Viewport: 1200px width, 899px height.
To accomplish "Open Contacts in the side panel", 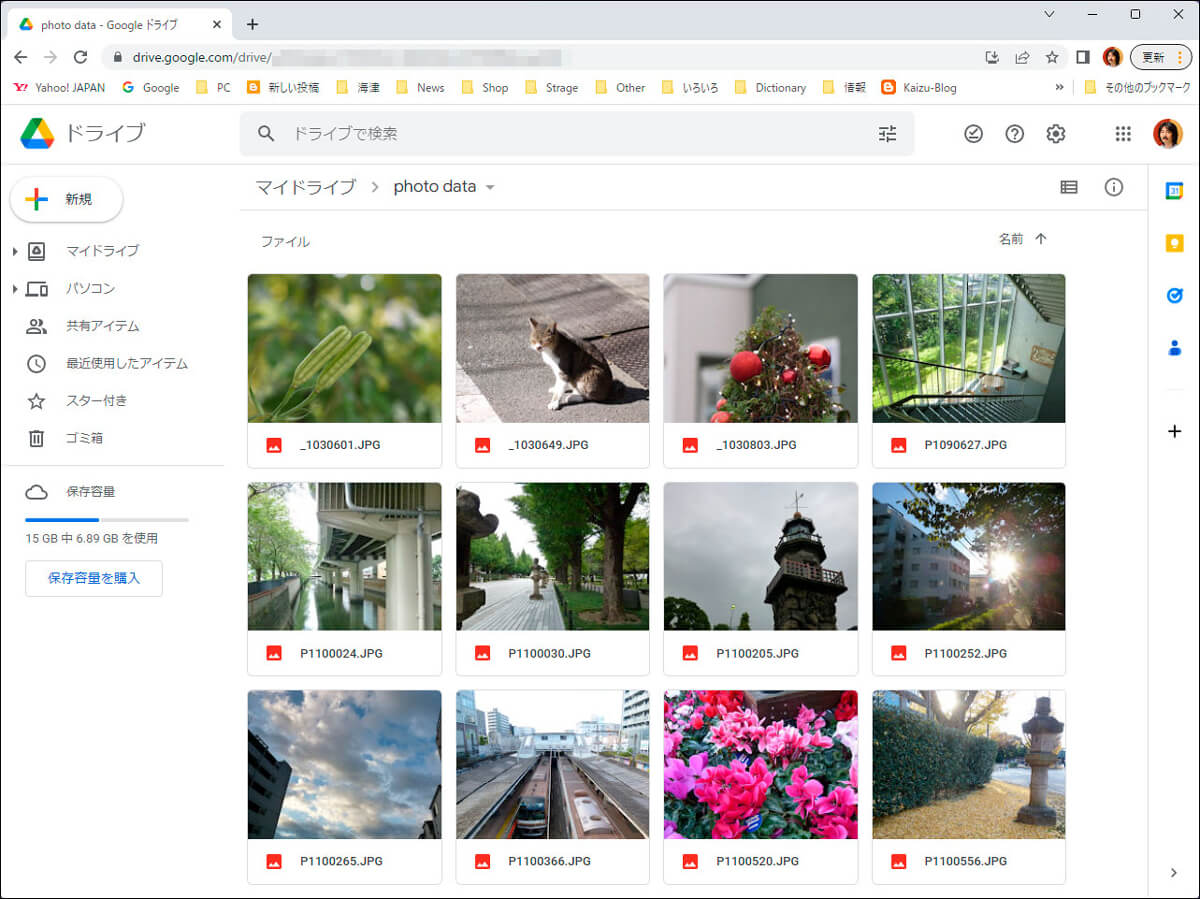I will (x=1174, y=348).
